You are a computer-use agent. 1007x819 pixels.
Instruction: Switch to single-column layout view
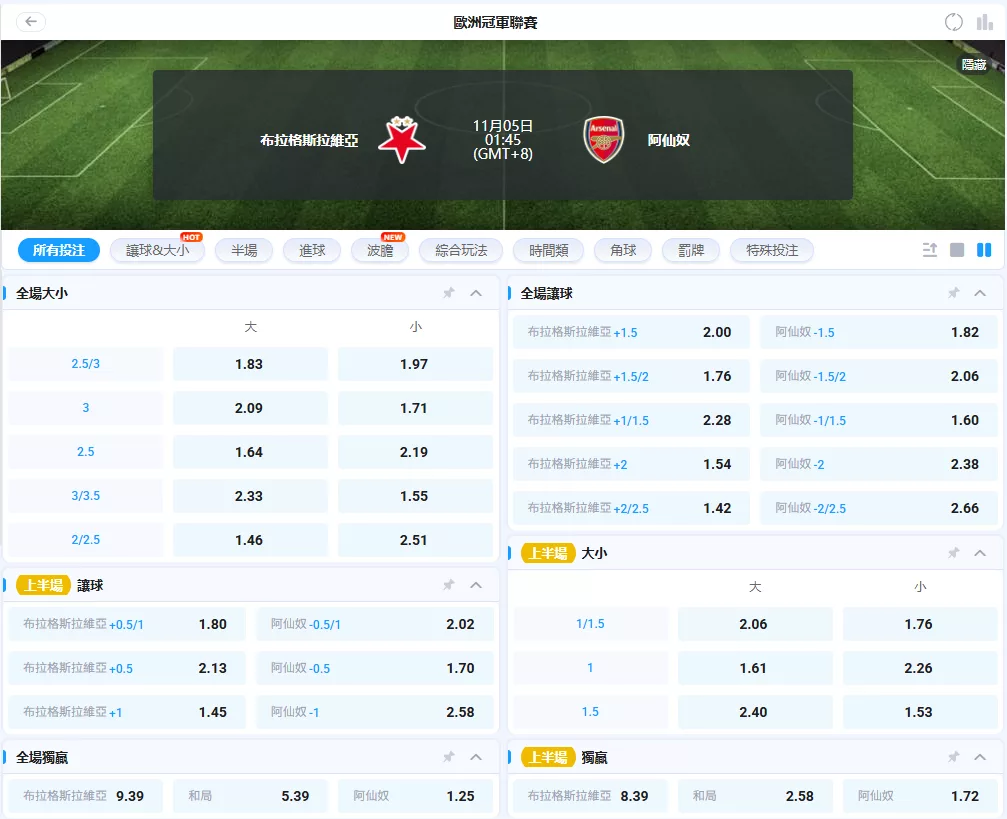tap(957, 250)
